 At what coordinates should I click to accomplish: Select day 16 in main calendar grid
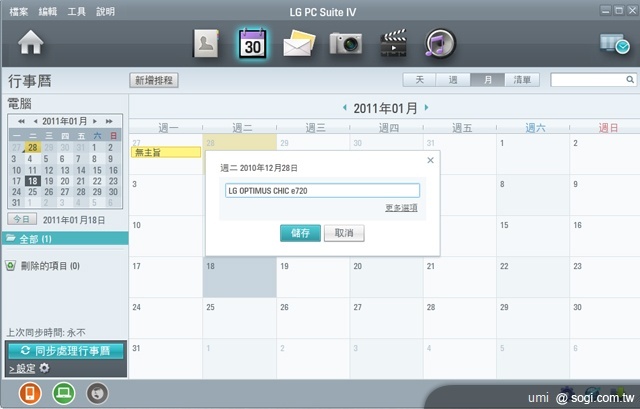coord(604,236)
